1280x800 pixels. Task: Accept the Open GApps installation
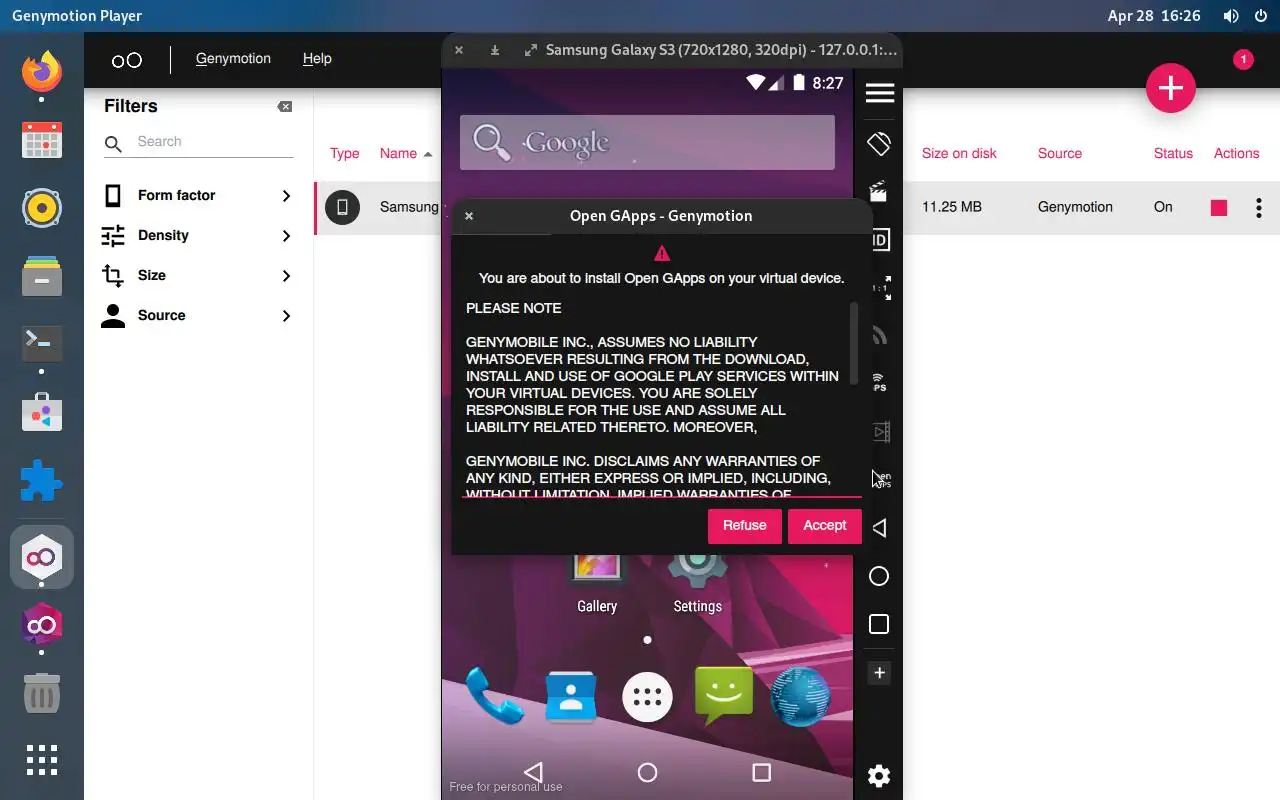coord(825,526)
